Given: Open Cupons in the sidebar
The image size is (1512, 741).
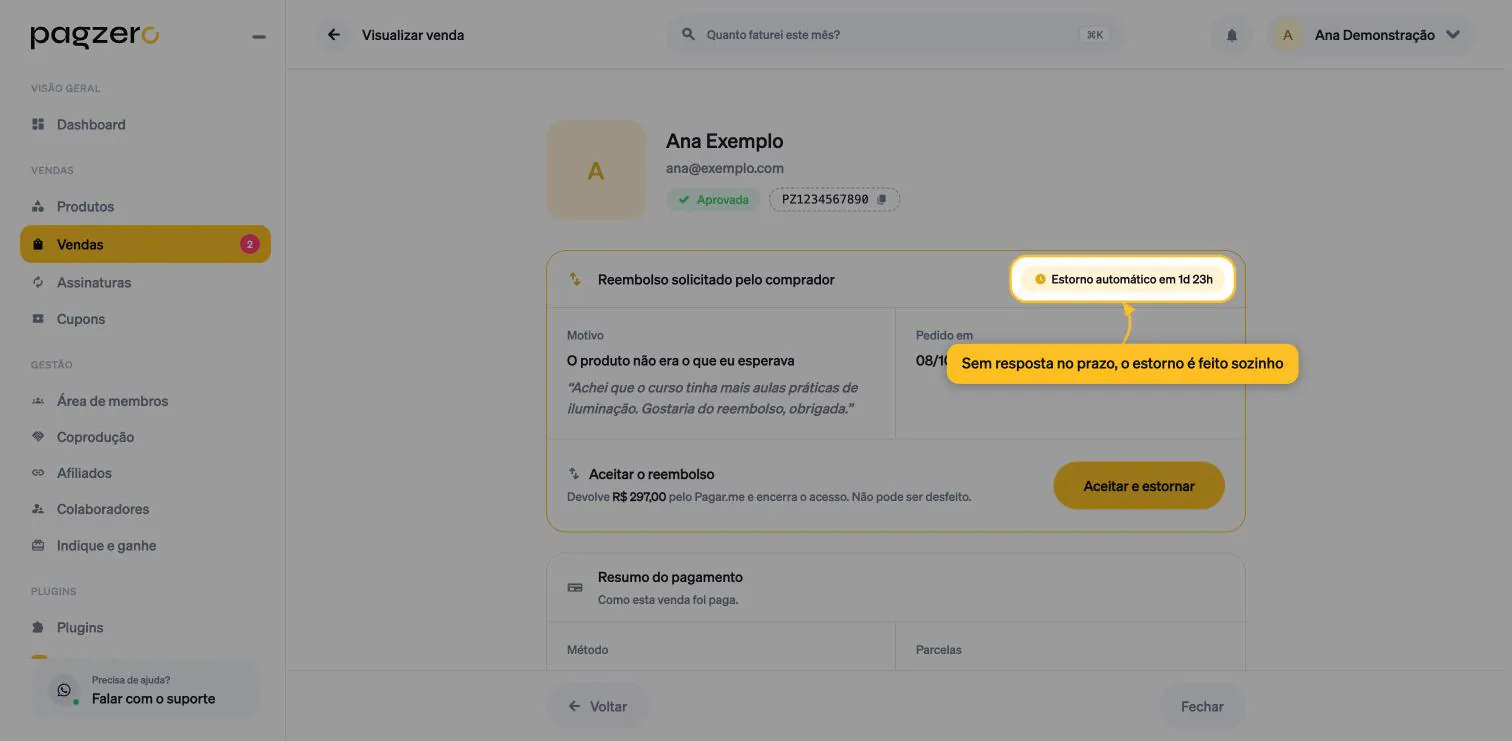Looking at the screenshot, I should tap(145, 320).
